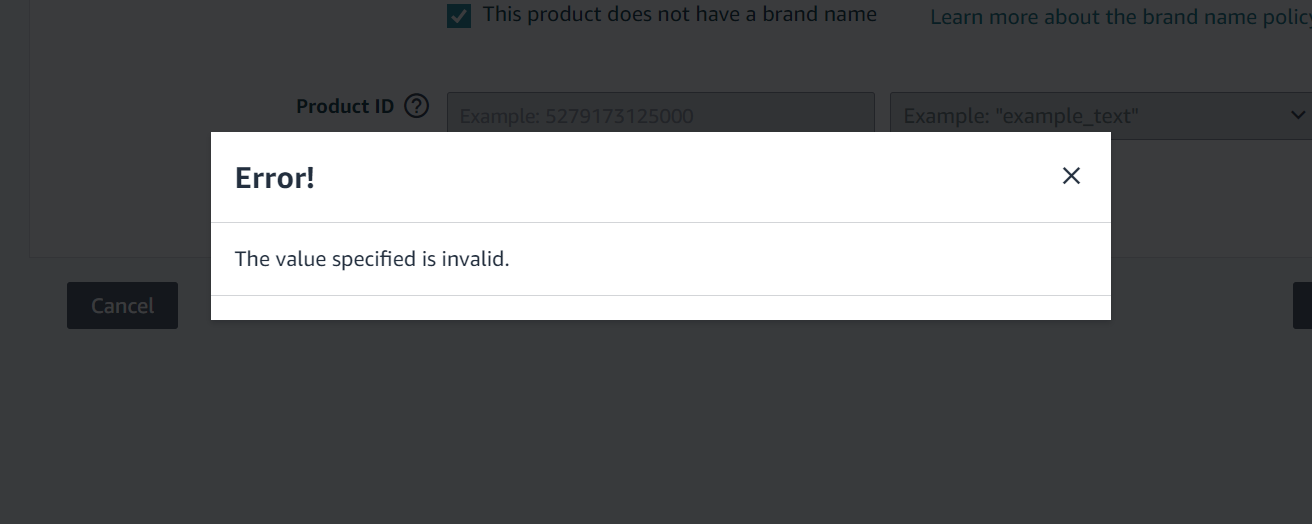Click the empty footer strip of the Error dialog

coord(661,308)
